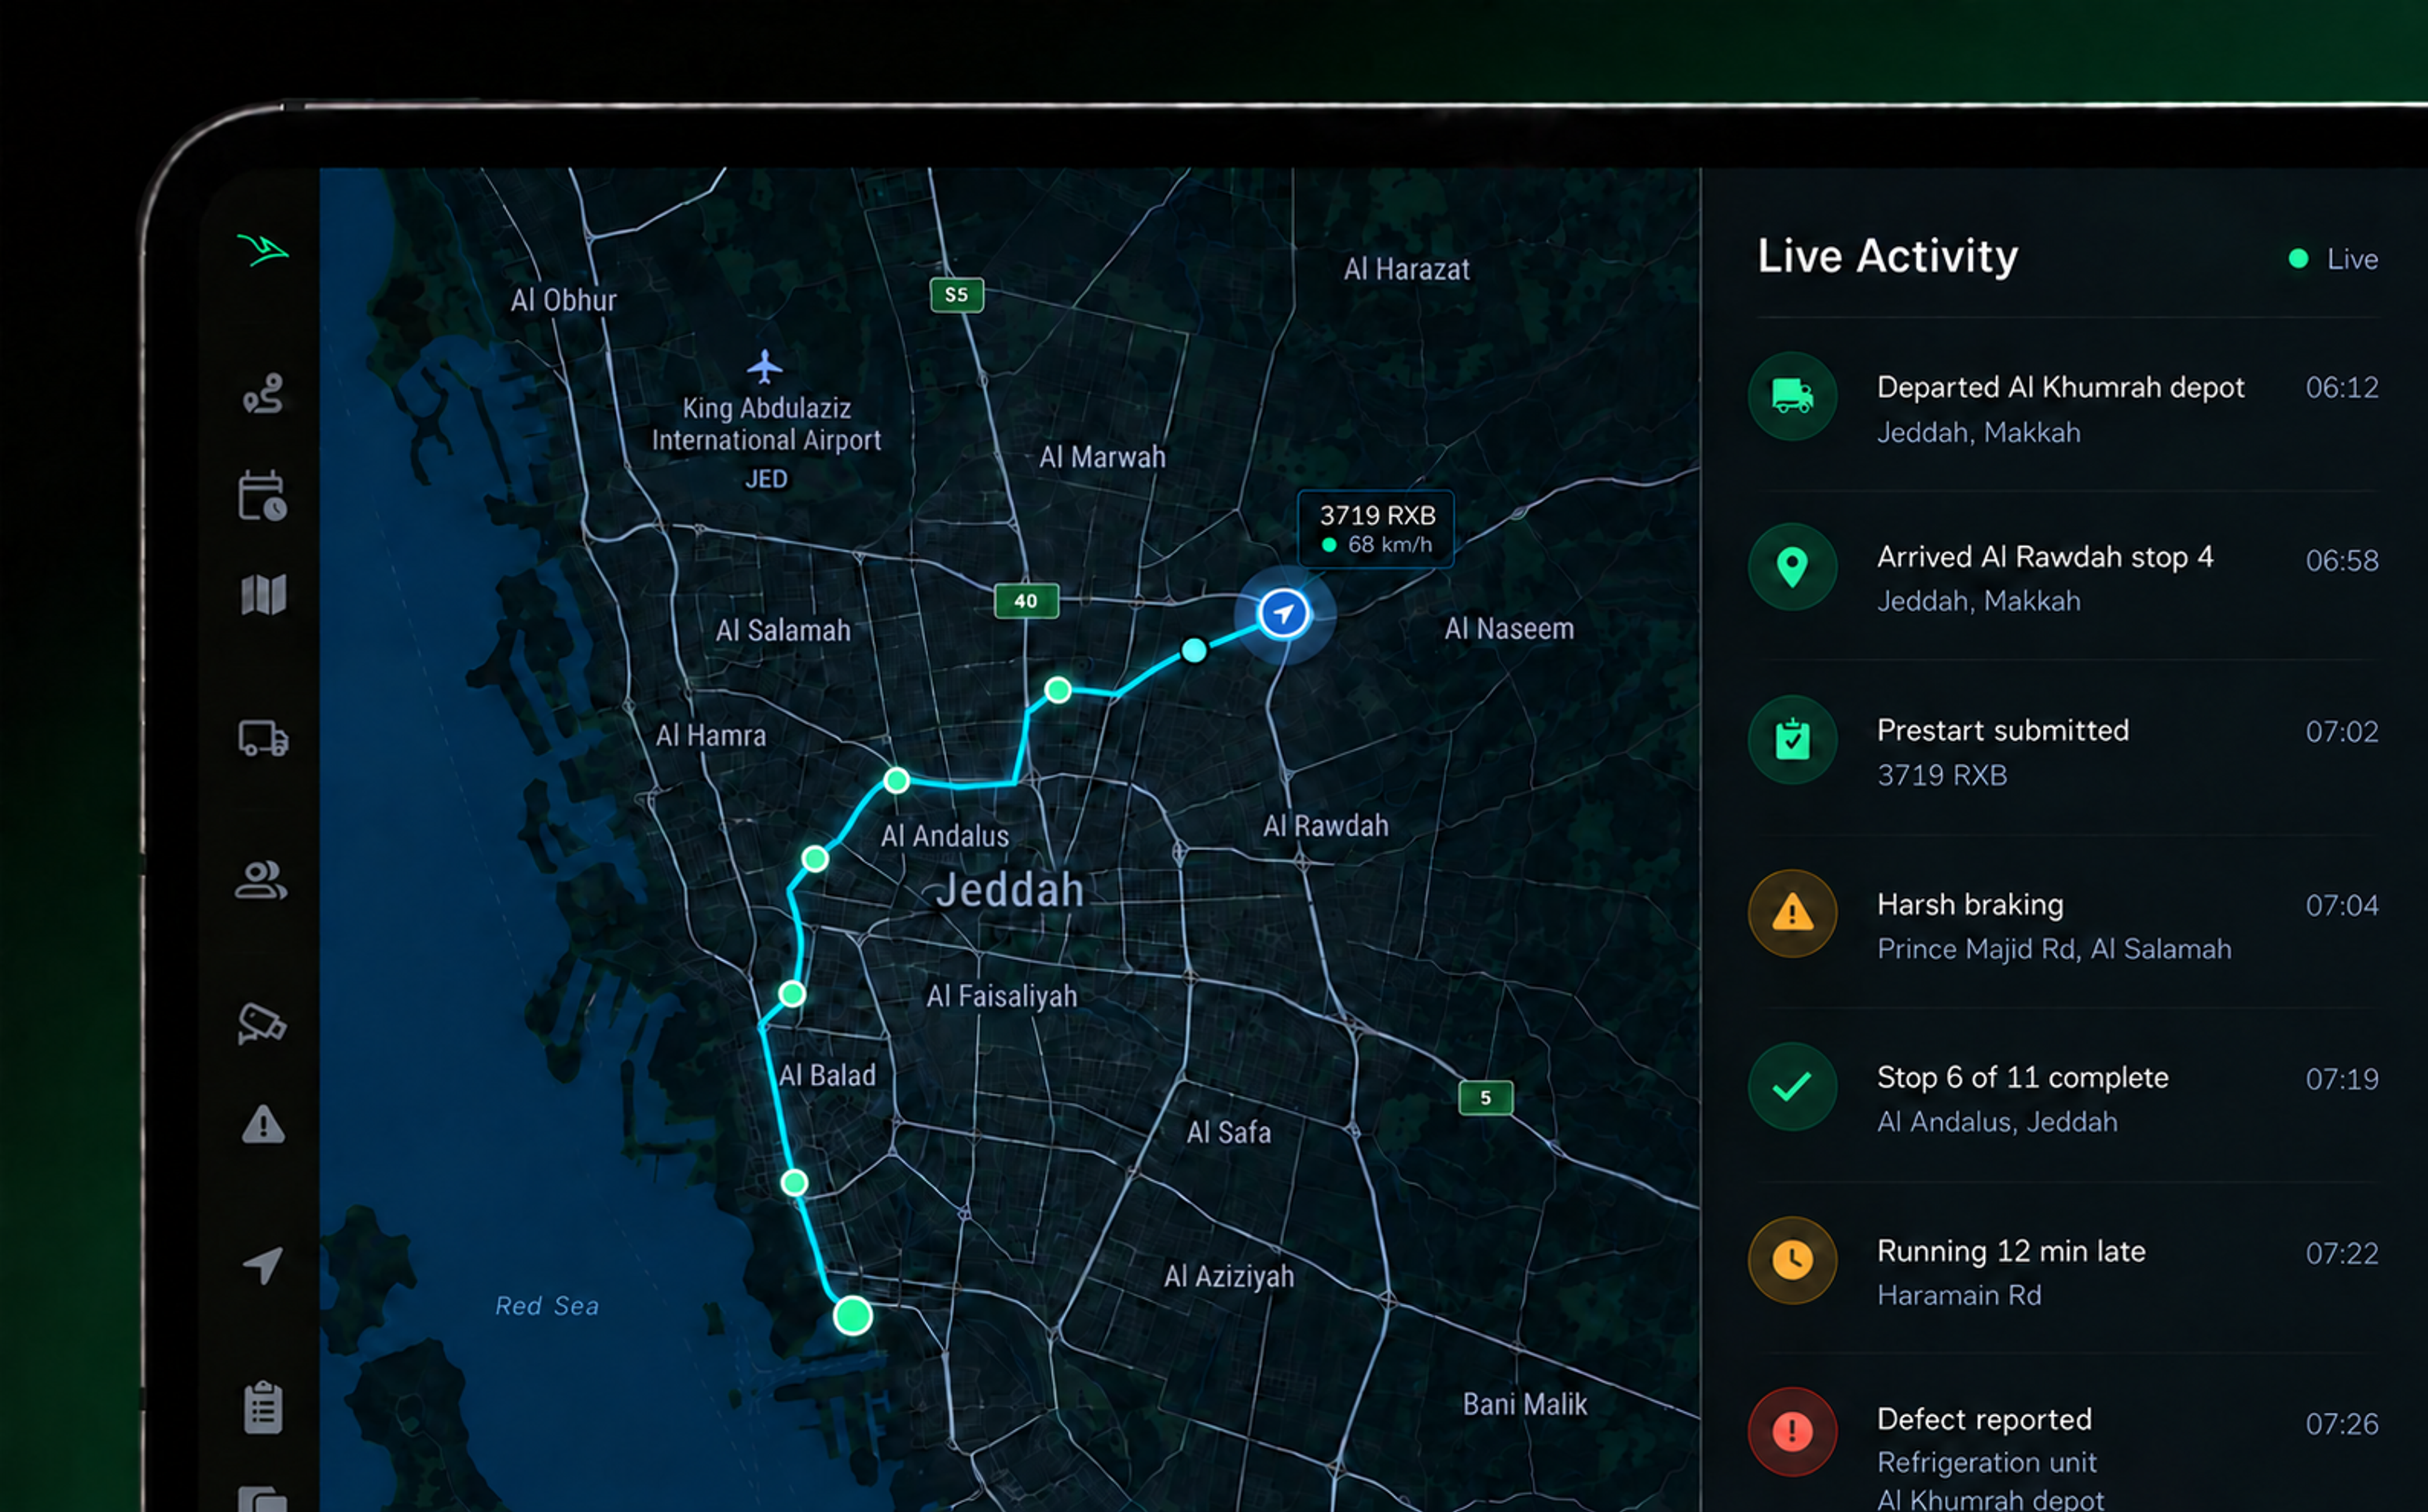Viewport: 2428px width, 1512px height.
Task: Click the orange clock icon for Running late
Action: (1792, 1260)
